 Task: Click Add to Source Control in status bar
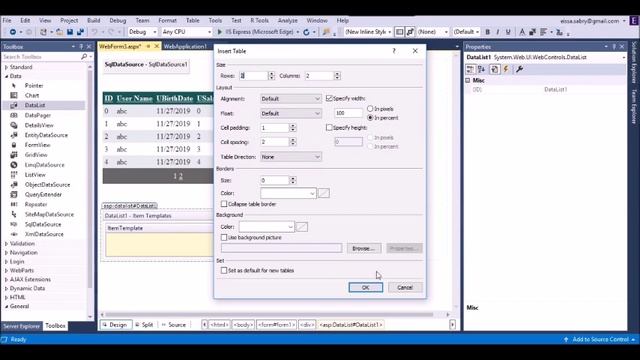(600, 339)
